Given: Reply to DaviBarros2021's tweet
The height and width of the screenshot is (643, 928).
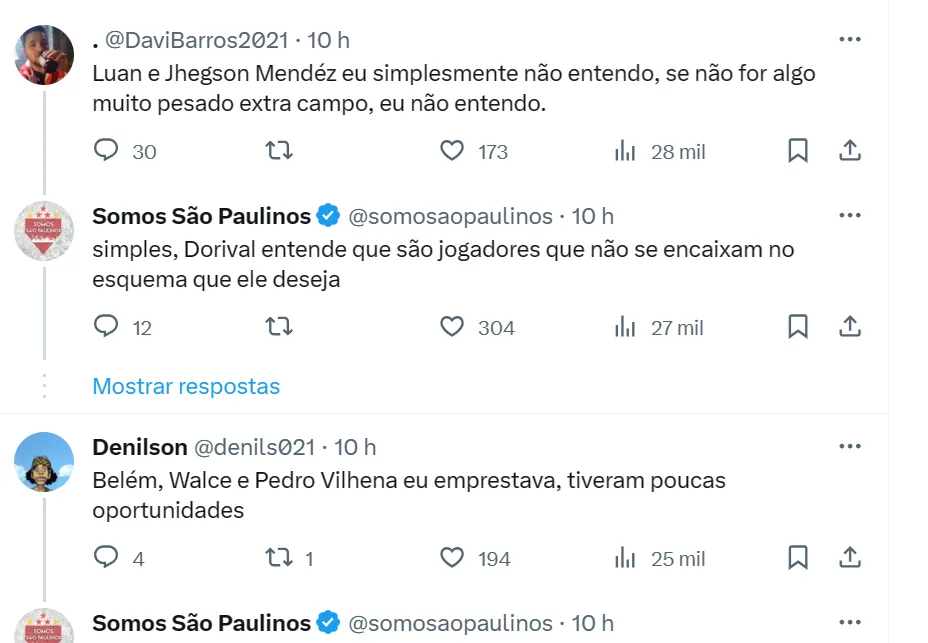Looking at the screenshot, I should [x=107, y=151].
